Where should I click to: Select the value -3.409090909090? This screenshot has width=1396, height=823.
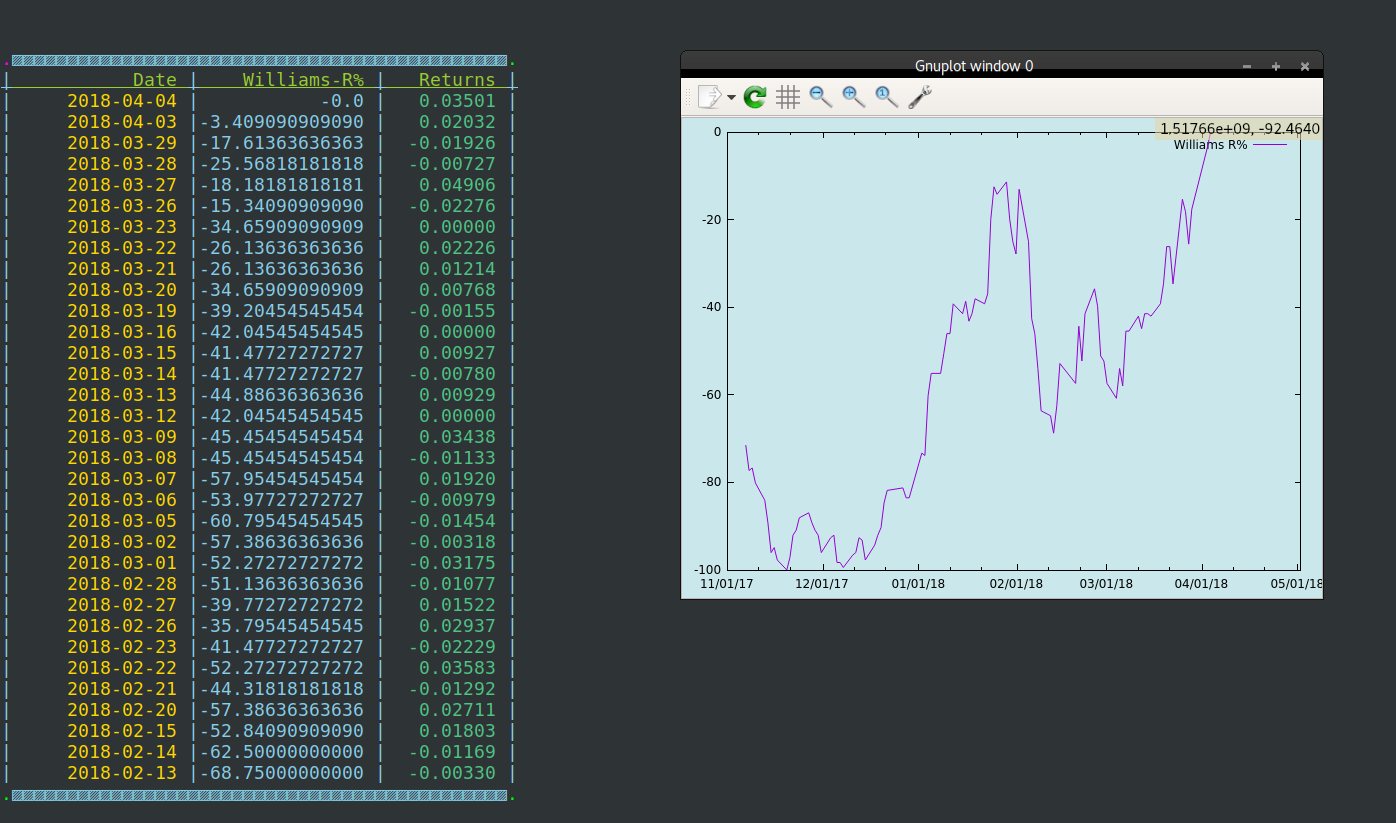click(282, 122)
